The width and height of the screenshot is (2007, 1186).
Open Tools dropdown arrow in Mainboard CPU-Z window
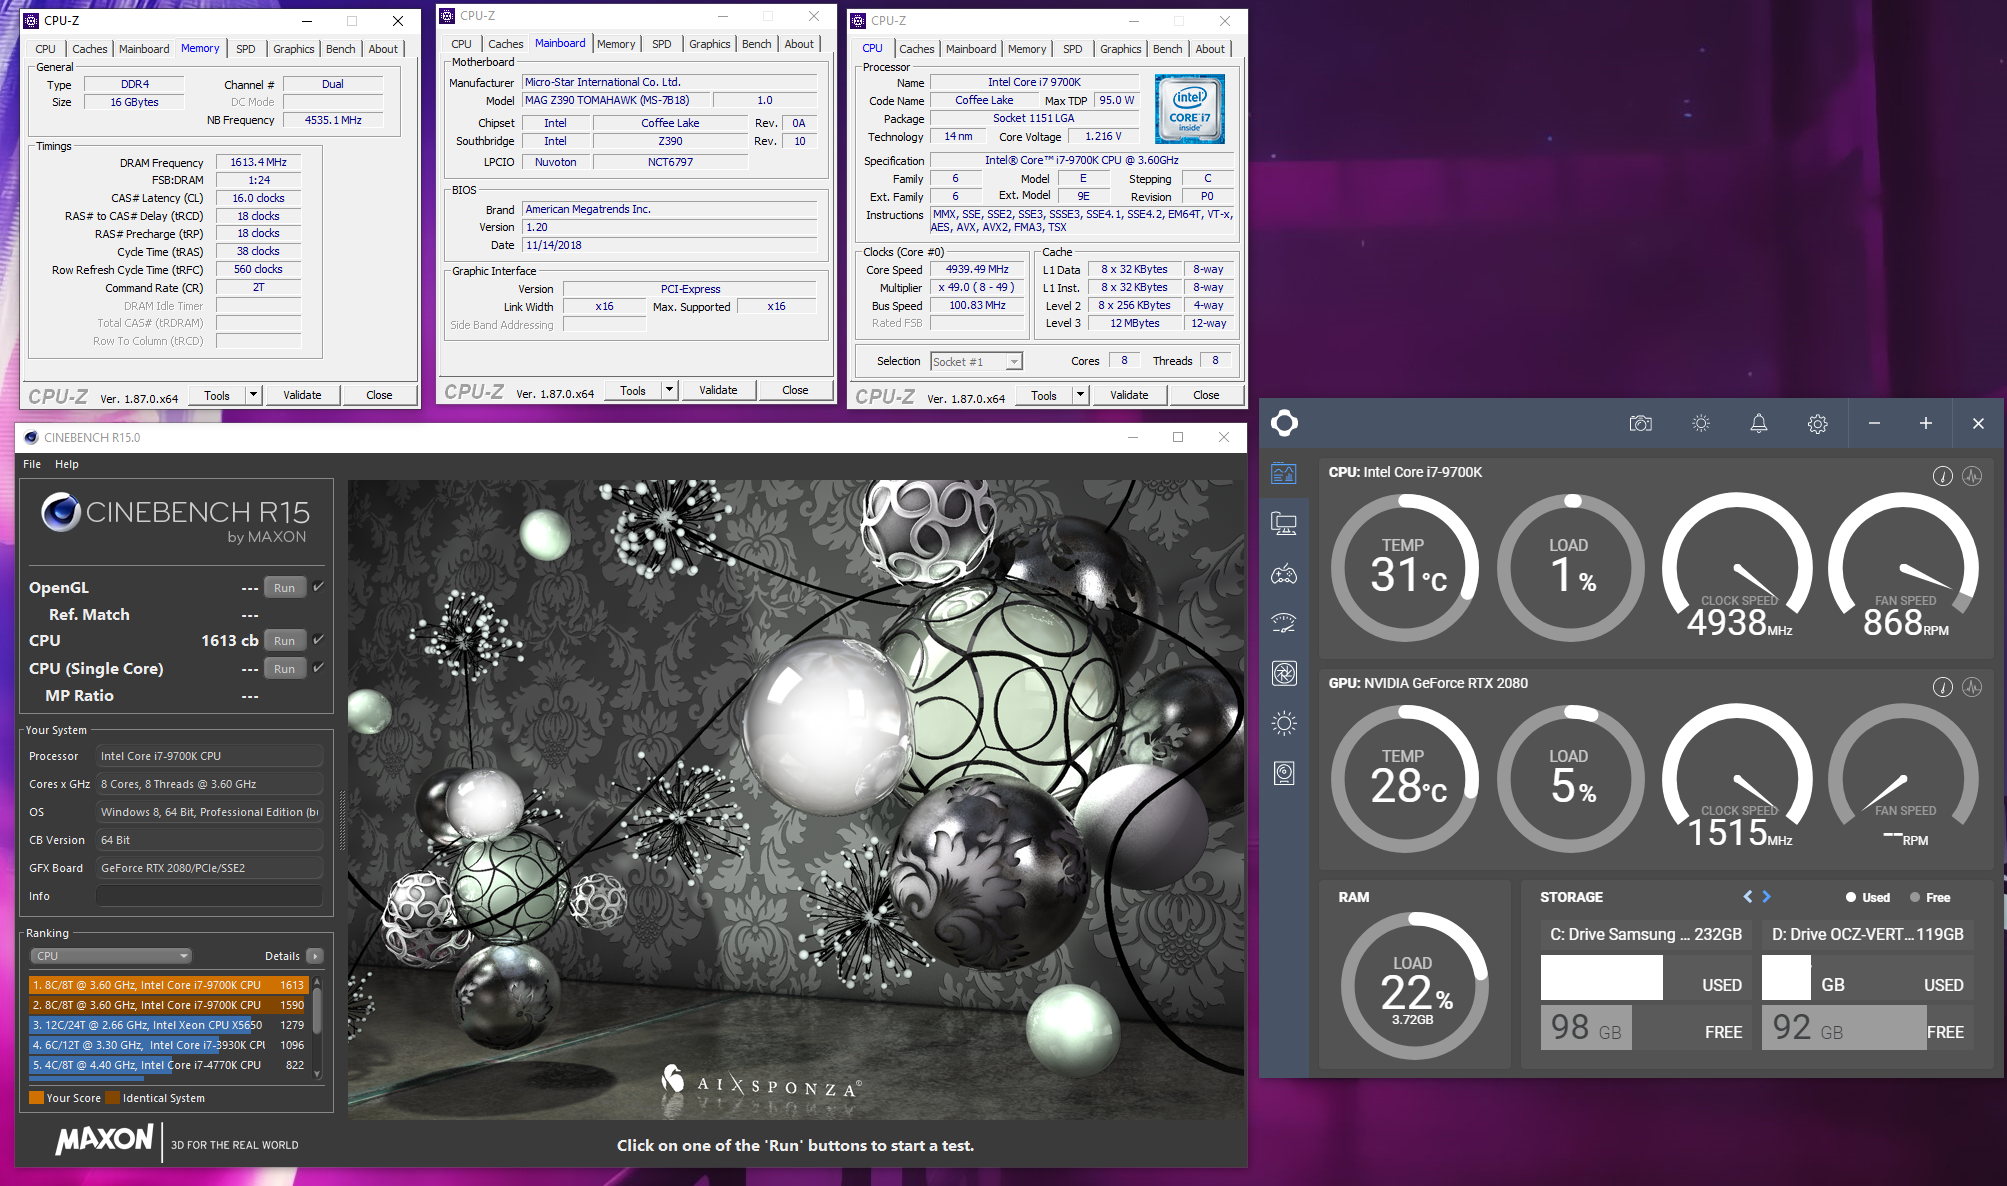point(669,390)
